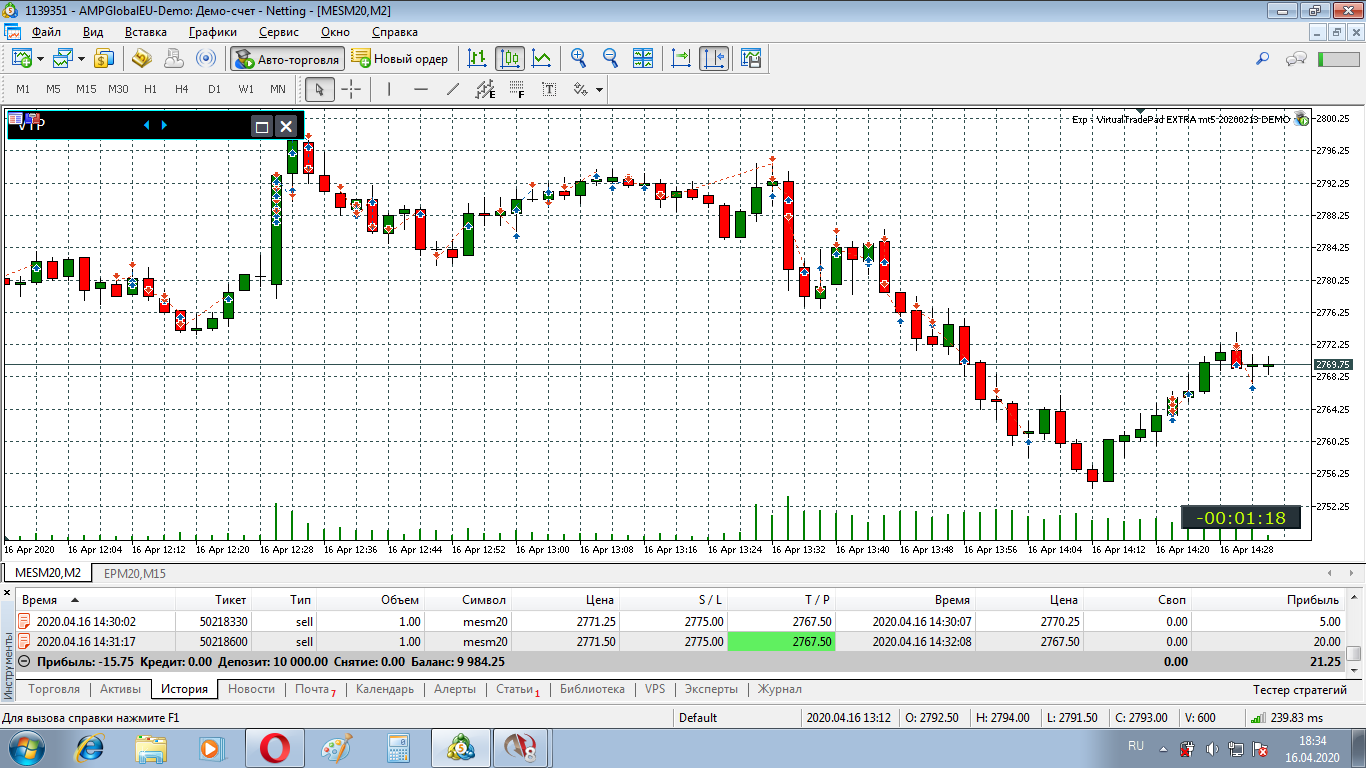Switch chart to bar chart view
Viewport: 1366px width, 768px height.
click(x=478, y=58)
